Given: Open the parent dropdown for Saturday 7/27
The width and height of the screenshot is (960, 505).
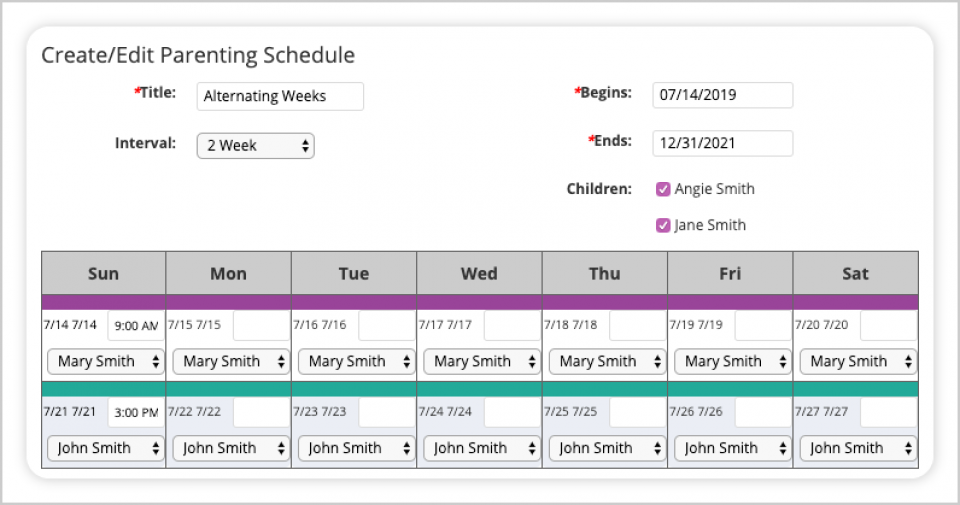Looking at the screenshot, I should click(858, 448).
